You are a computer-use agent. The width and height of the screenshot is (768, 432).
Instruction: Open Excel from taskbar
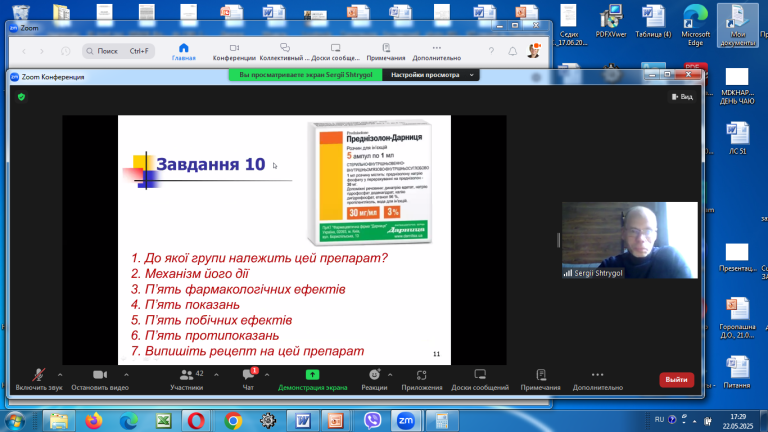tap(164, 421)
